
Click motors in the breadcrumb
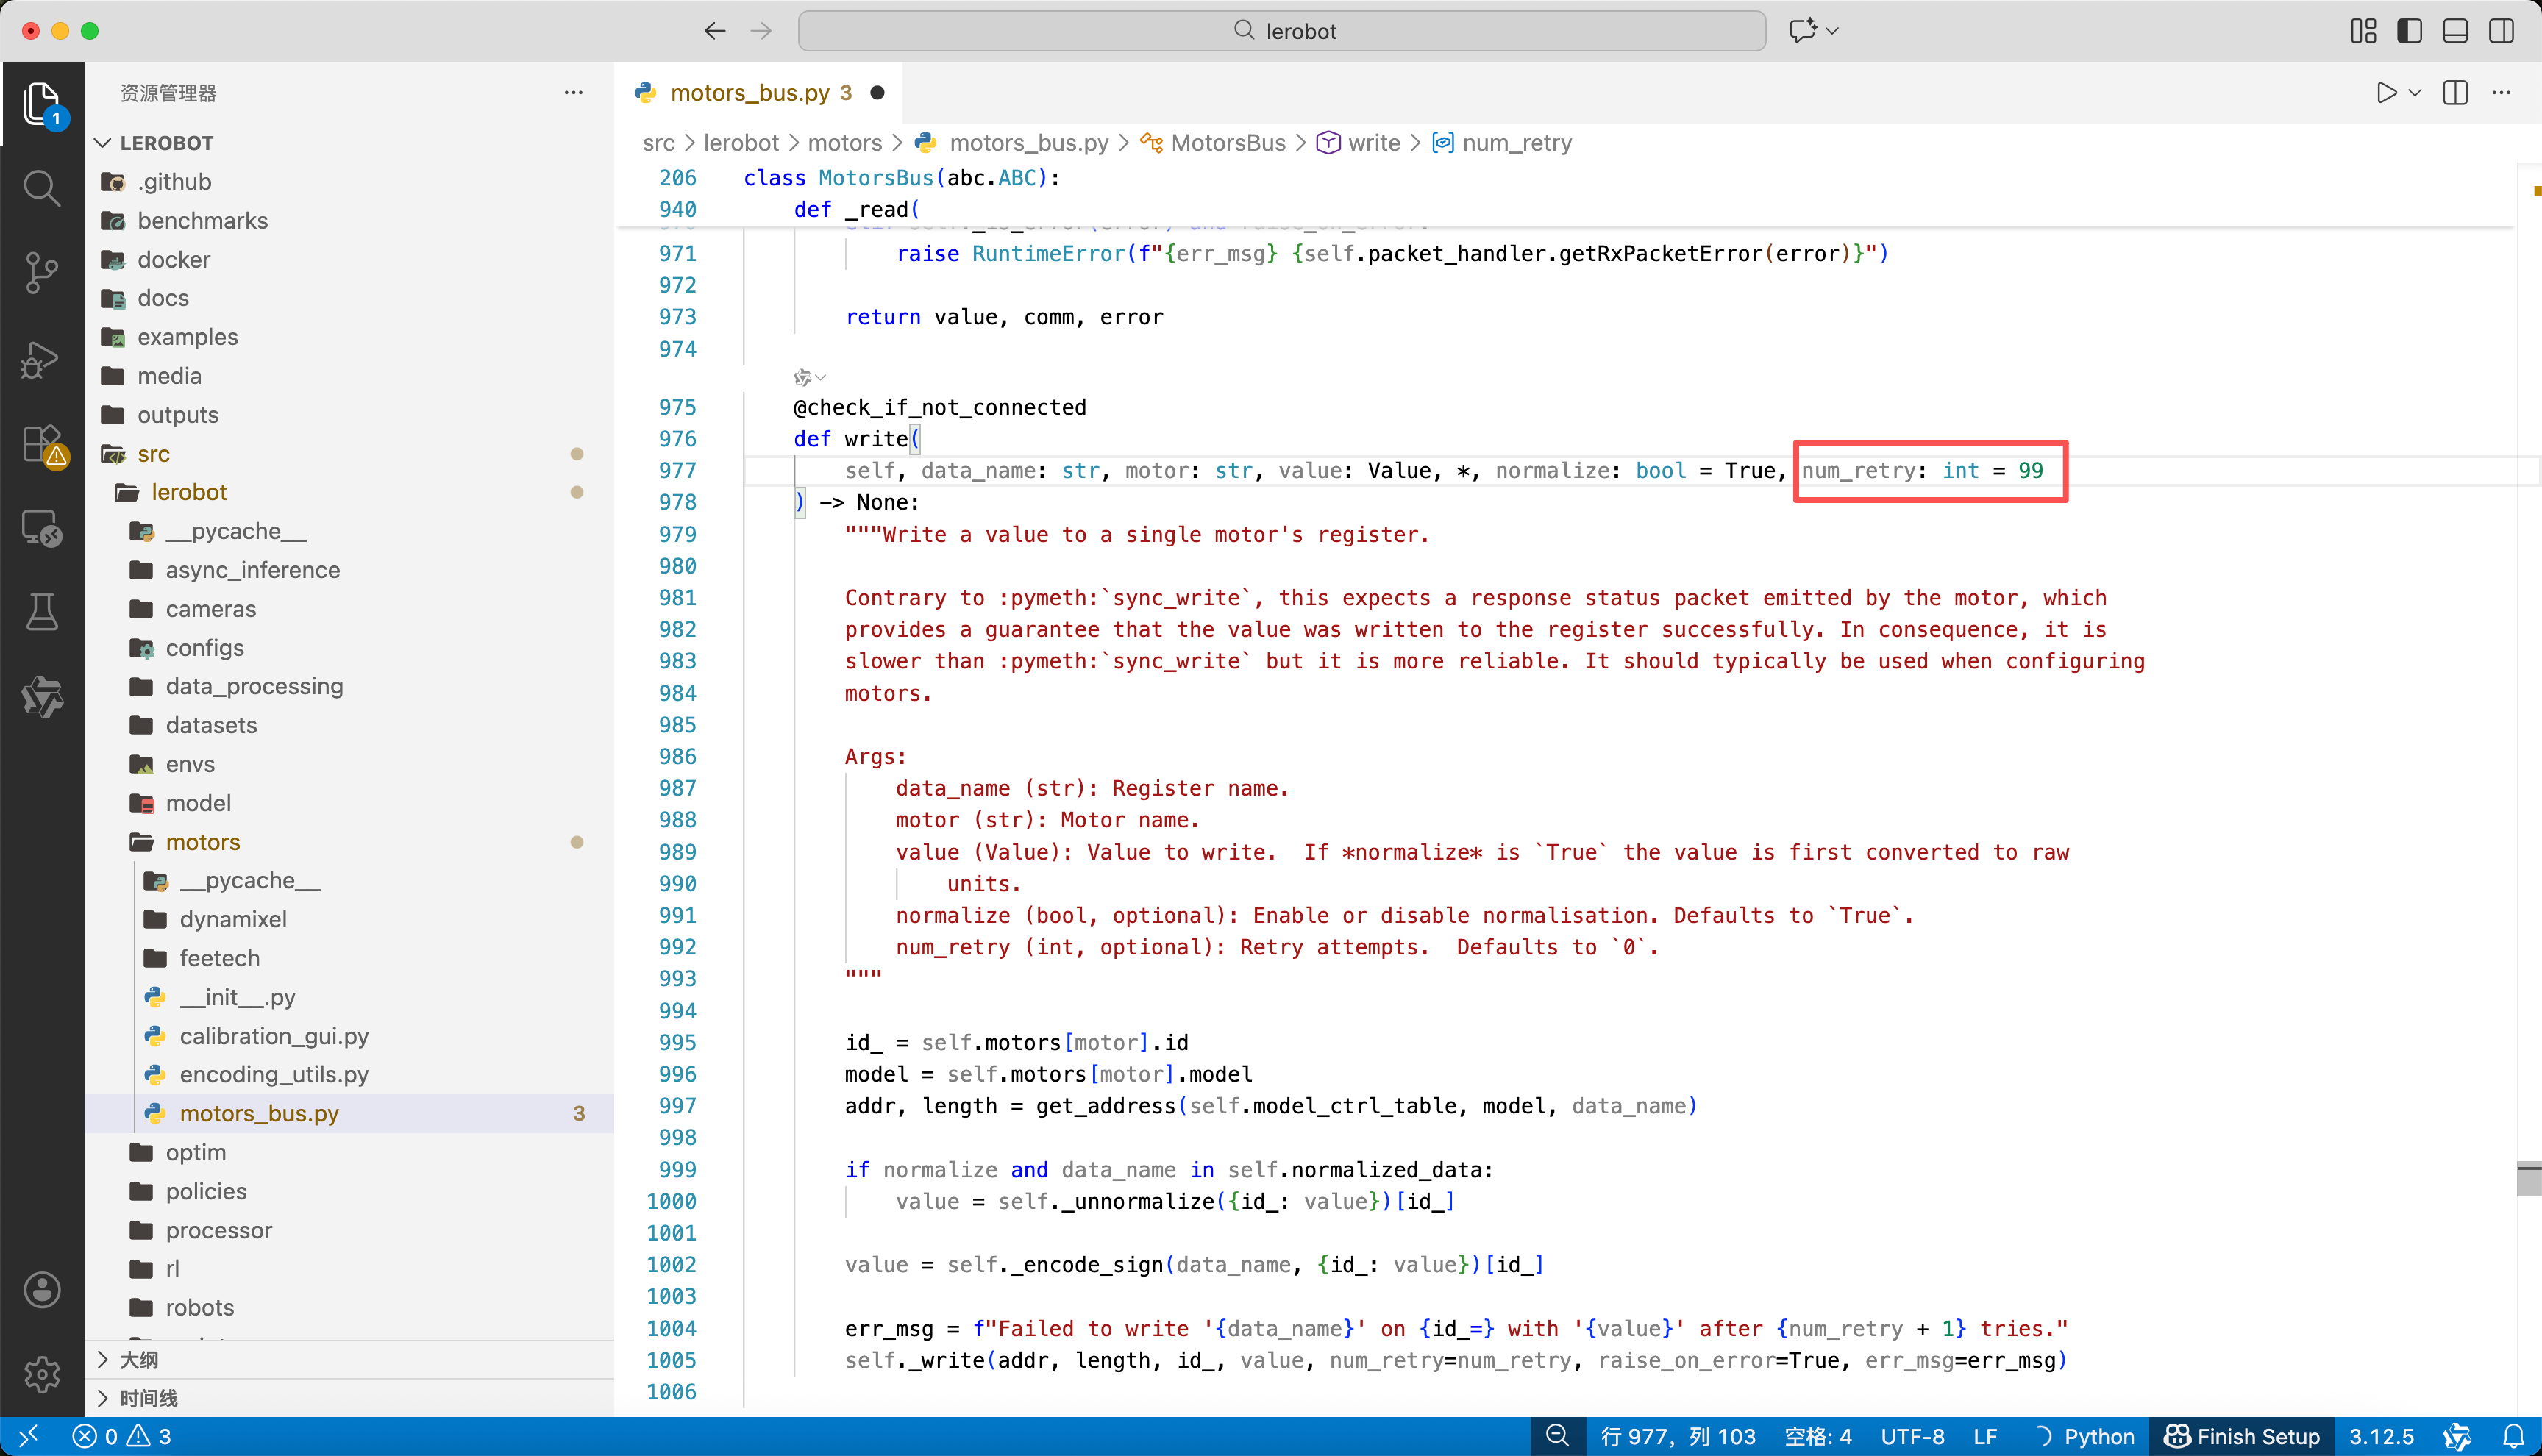tap(845, 143)
